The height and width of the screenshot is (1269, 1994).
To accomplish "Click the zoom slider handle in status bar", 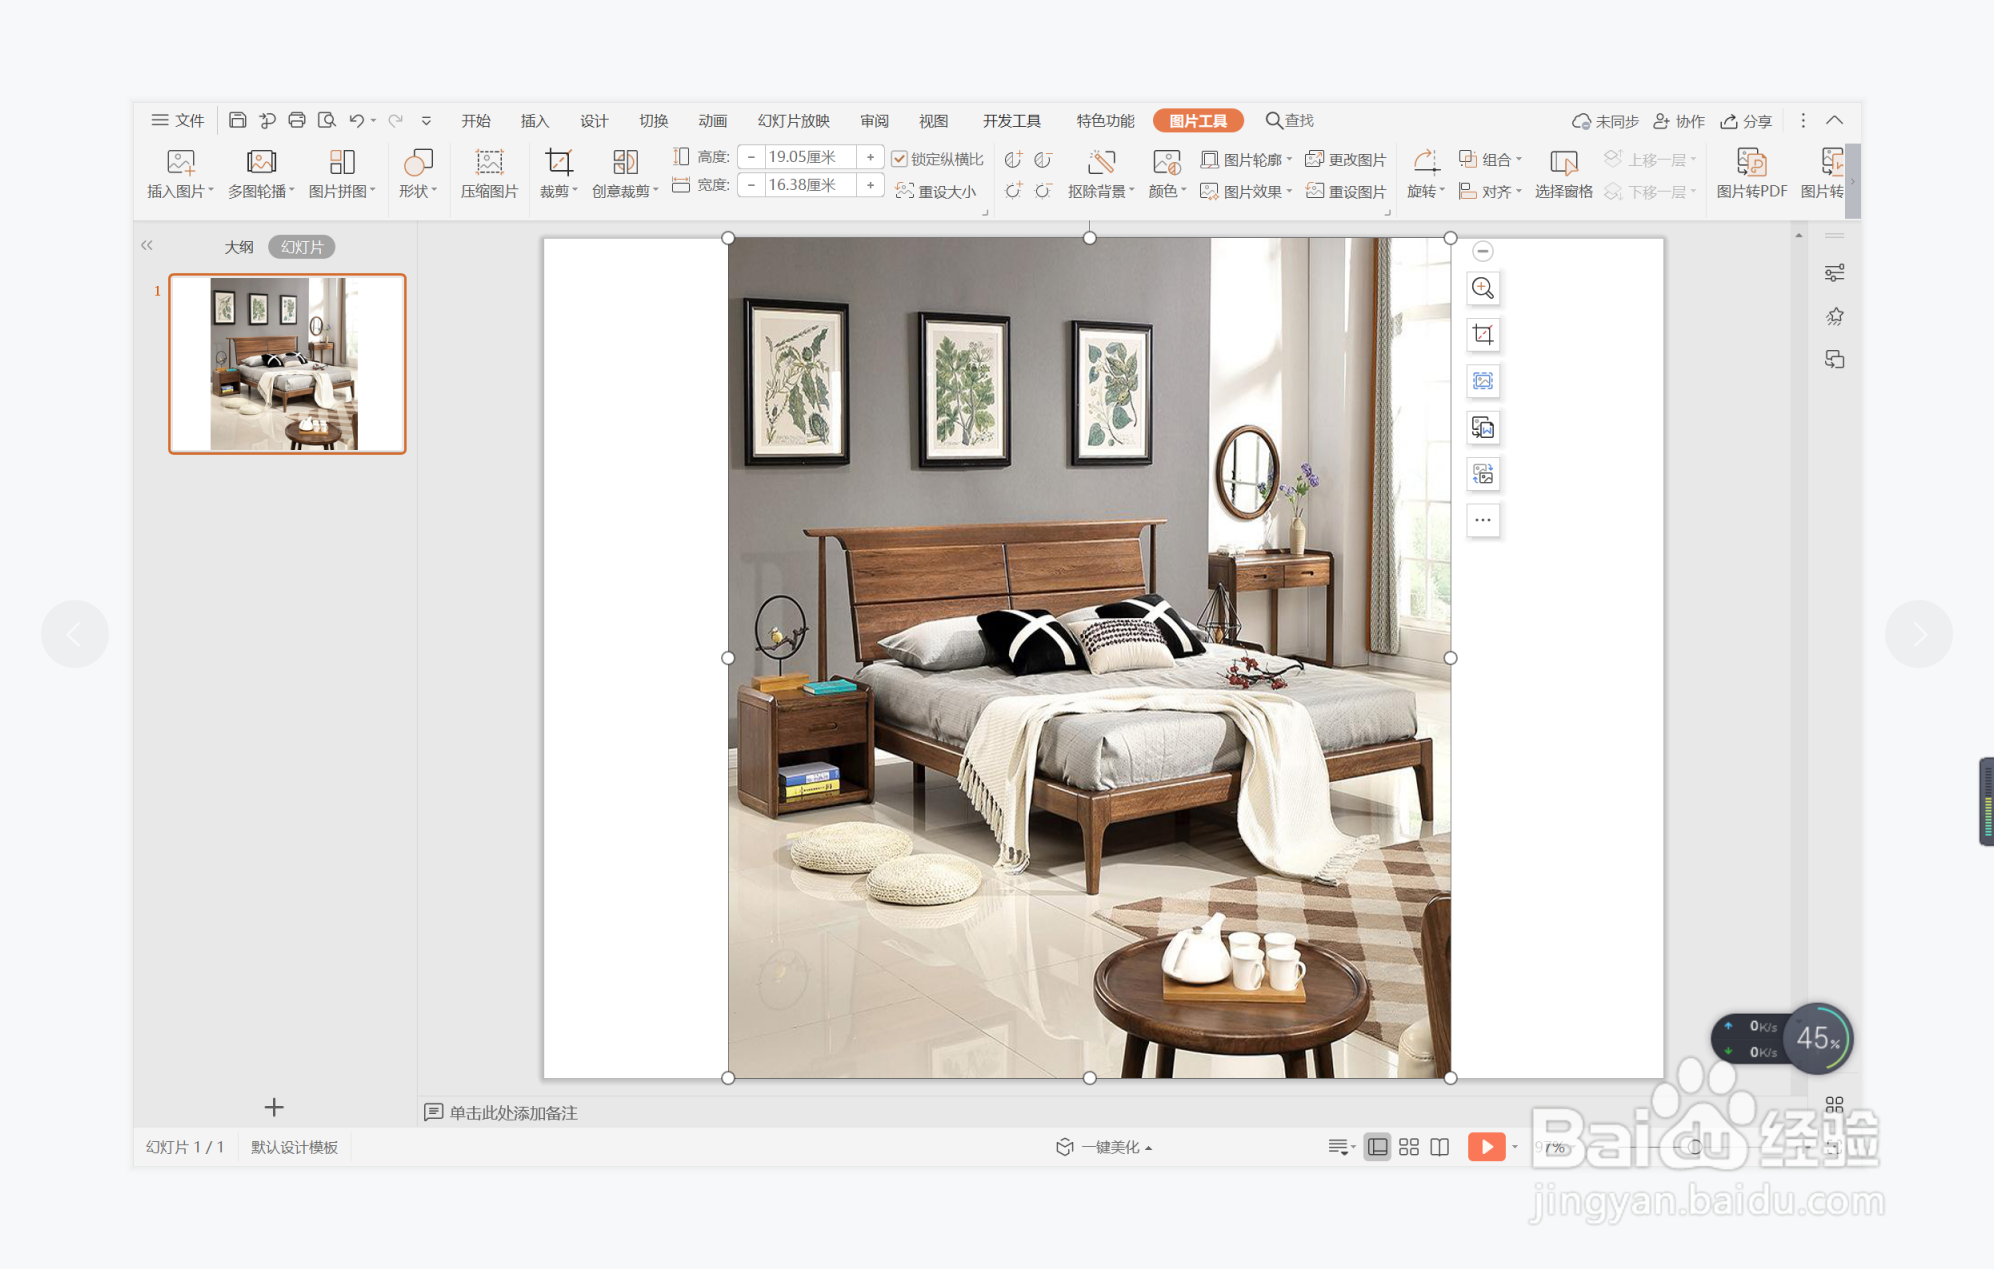I will 1694,1147.
